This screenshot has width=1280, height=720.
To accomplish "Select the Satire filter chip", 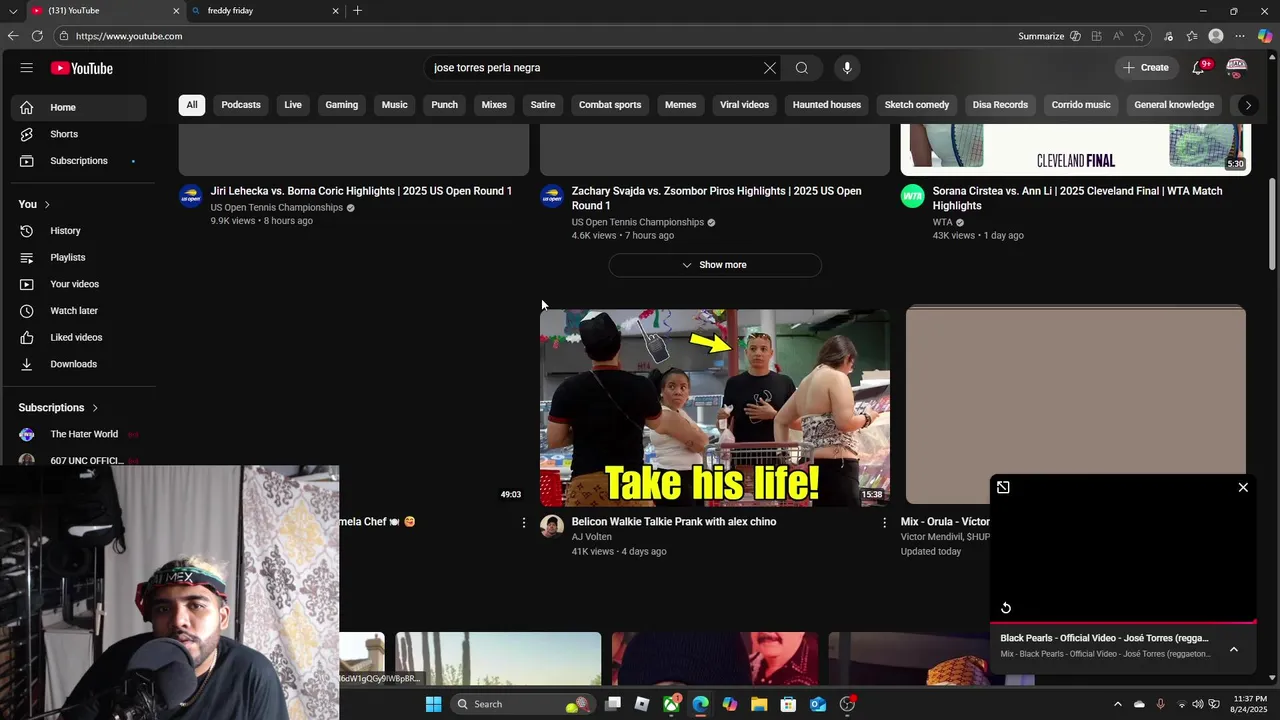I will click(x=543, y=105).
